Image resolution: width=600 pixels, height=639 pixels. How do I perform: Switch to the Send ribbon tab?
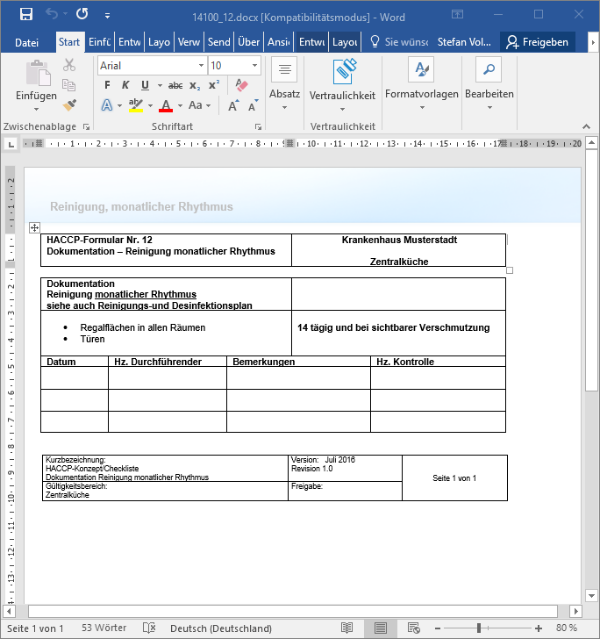pos(218,42)
